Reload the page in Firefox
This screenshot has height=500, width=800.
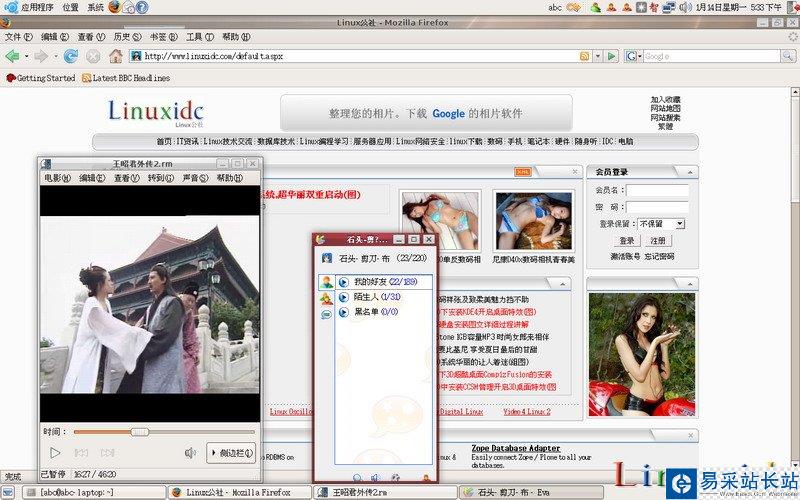70,56
